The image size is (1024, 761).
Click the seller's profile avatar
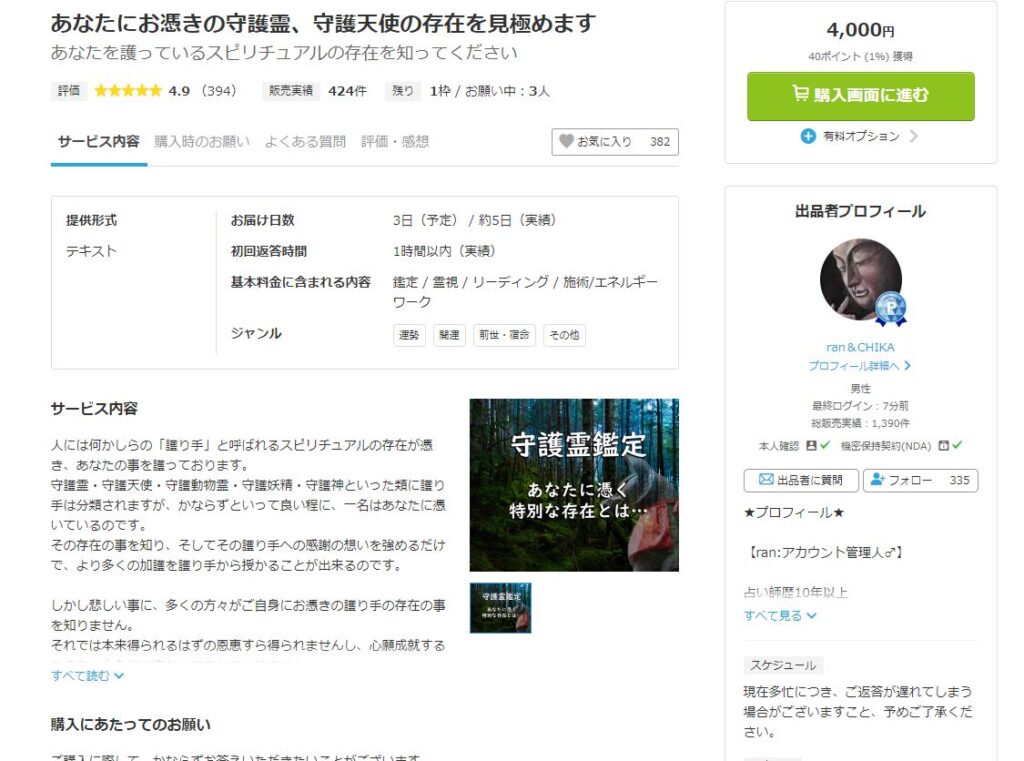click(x=860, y=279)
